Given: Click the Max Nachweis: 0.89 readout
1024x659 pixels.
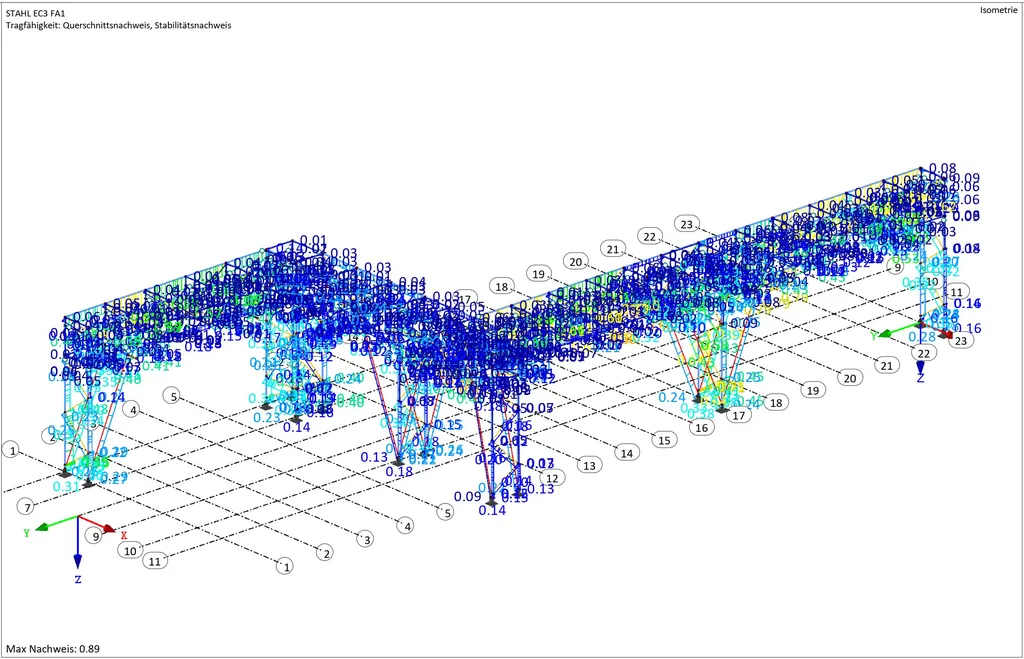Looking at the screenshot, I should 52,648.
